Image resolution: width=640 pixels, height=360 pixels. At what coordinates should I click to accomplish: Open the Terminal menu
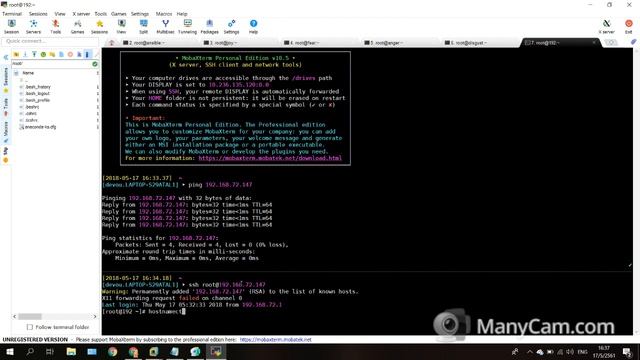[x=12, y=14]
